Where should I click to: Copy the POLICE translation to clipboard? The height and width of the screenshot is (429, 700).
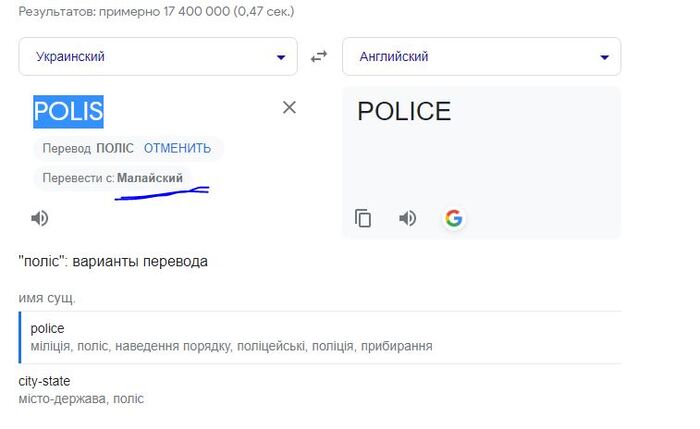(x=363, y=218)
